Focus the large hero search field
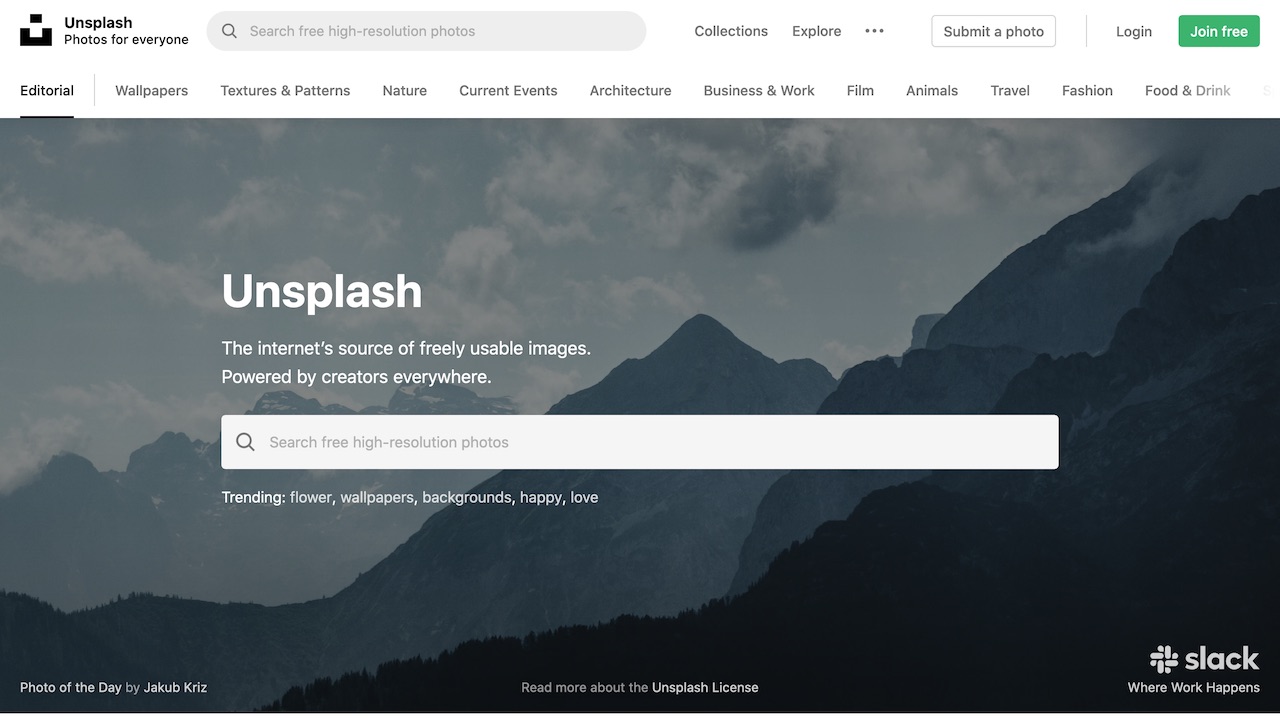The height and width of the screenshot is (720, 1280). tap(640, 442)
